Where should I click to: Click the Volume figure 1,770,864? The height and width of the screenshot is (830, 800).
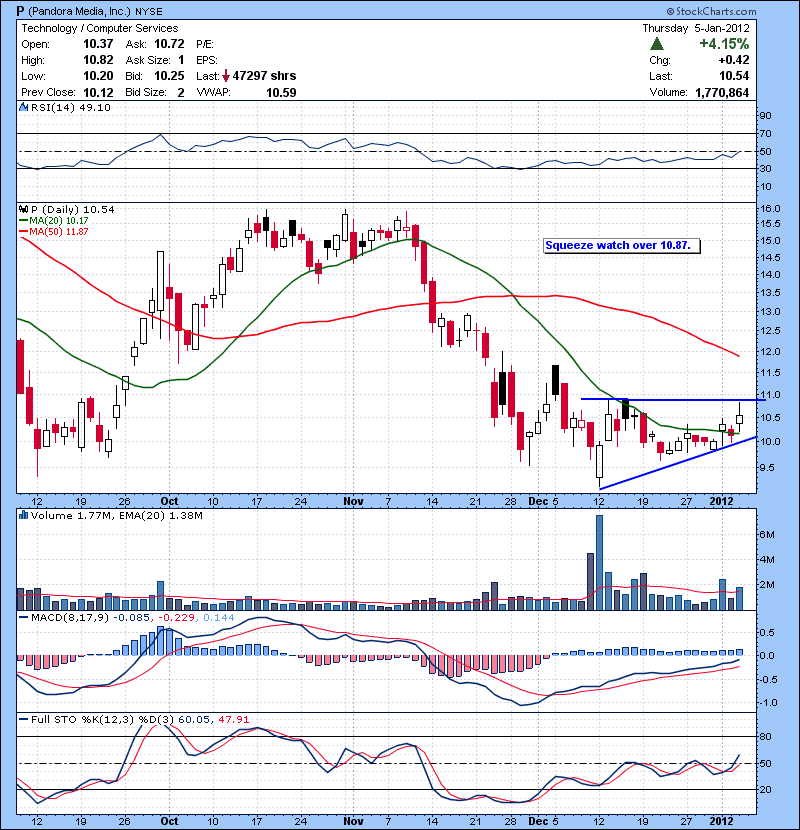(722, 93)
